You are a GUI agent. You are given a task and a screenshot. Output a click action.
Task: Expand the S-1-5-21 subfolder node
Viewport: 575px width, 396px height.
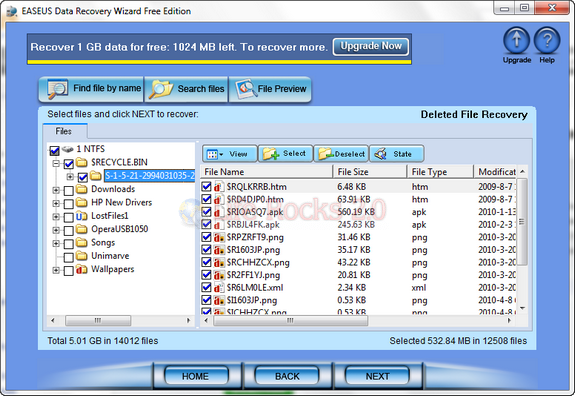70,177
